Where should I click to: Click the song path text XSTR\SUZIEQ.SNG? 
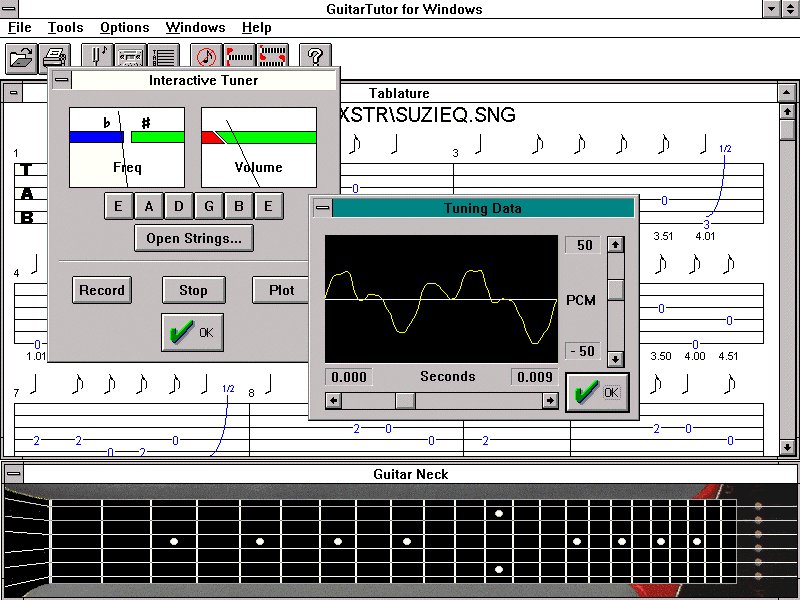(428, 115)
